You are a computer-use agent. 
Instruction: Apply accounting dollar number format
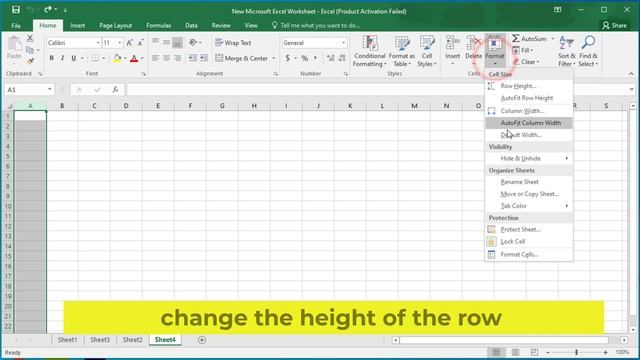pyautogui.click(x=288, y=58)
